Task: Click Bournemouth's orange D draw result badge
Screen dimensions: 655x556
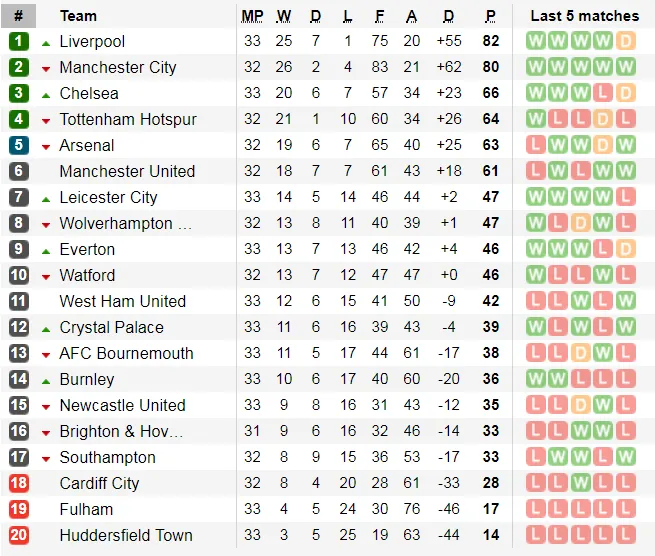Action: (581, 354)
